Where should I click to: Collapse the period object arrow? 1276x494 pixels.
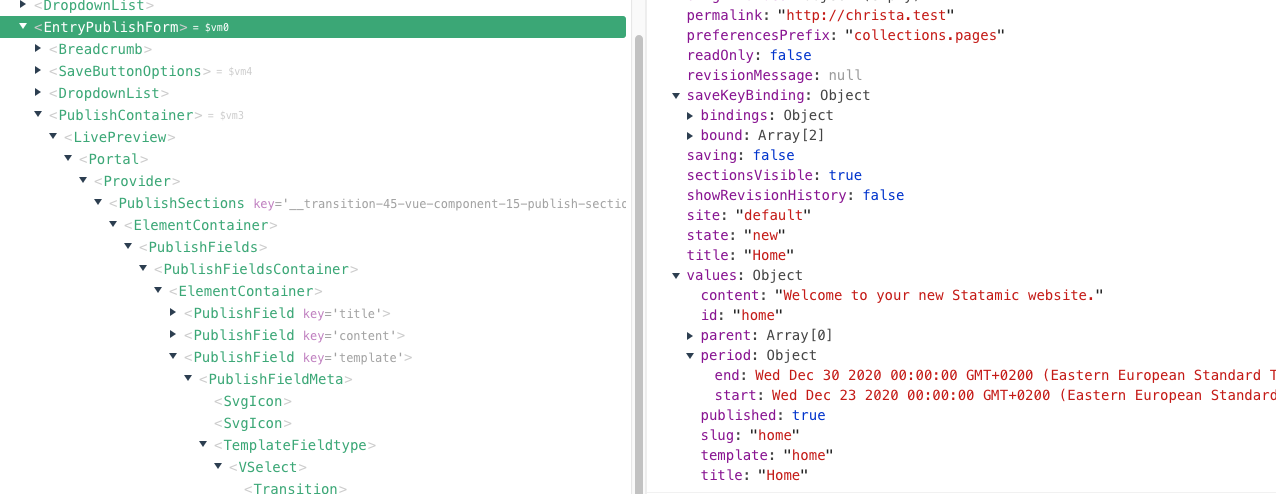click(x=690, y=355)
